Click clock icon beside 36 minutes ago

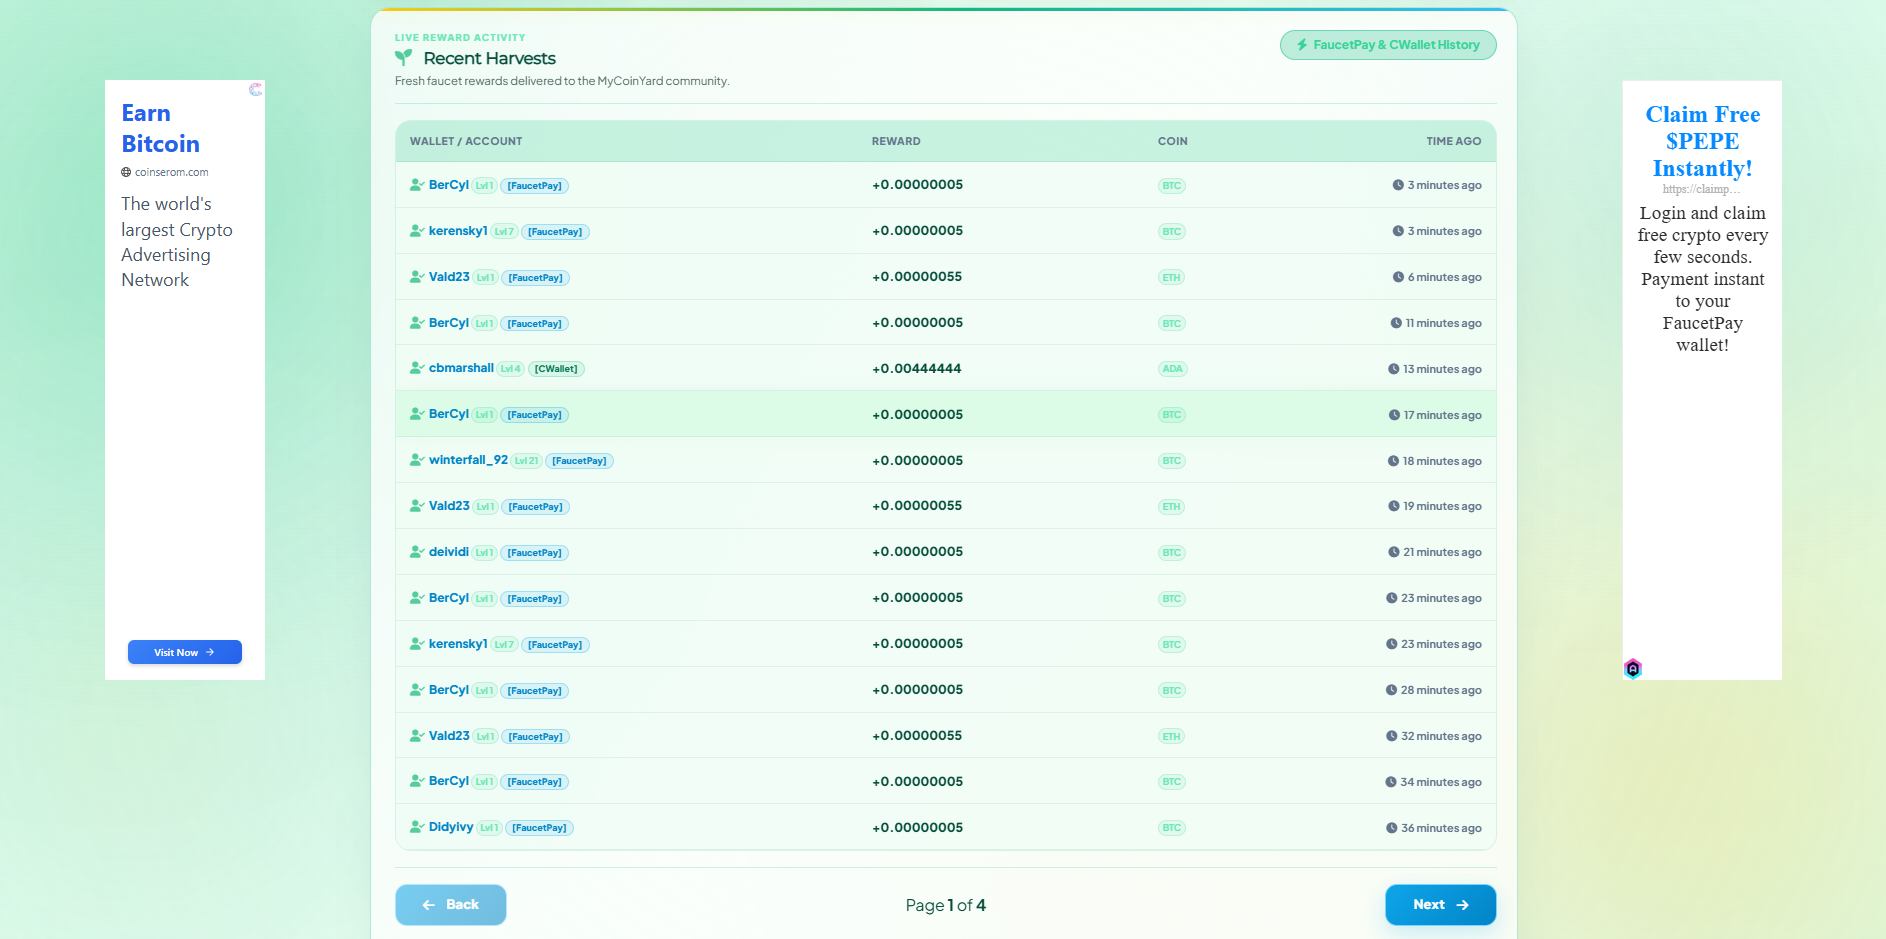click(x=1391, y=828)
